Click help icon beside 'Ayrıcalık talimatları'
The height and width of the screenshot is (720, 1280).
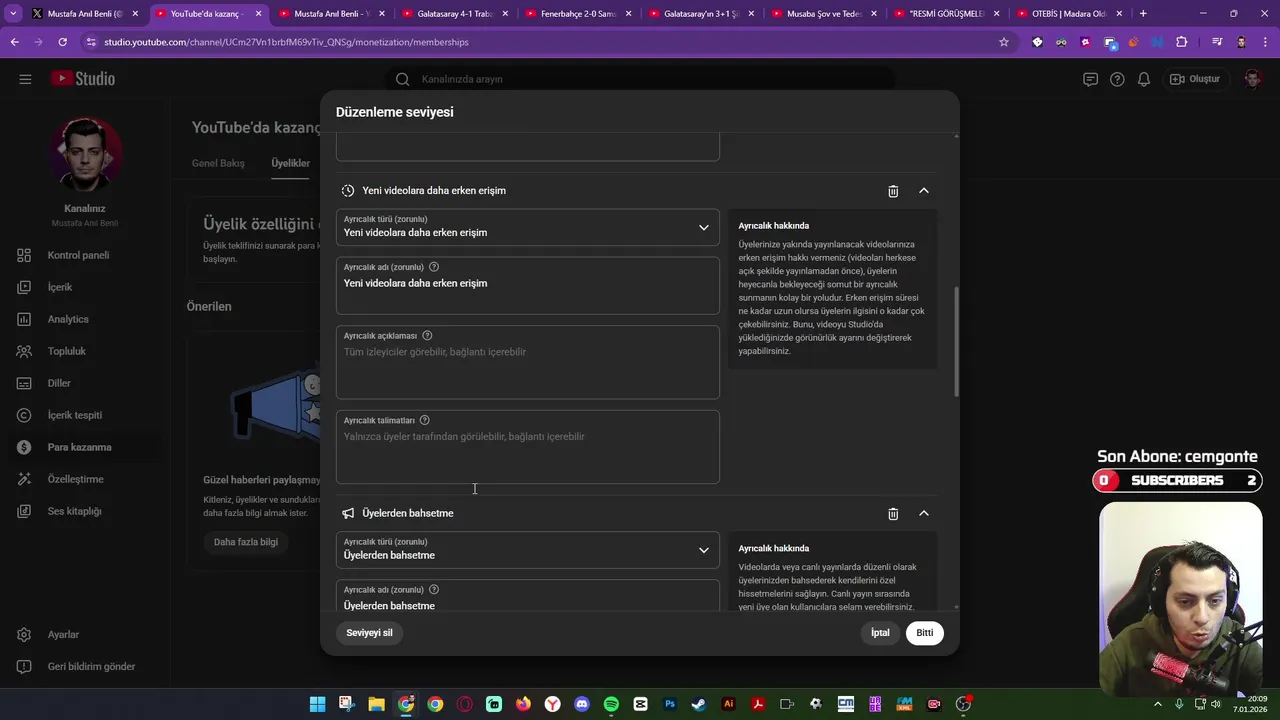tap(425, 421)
